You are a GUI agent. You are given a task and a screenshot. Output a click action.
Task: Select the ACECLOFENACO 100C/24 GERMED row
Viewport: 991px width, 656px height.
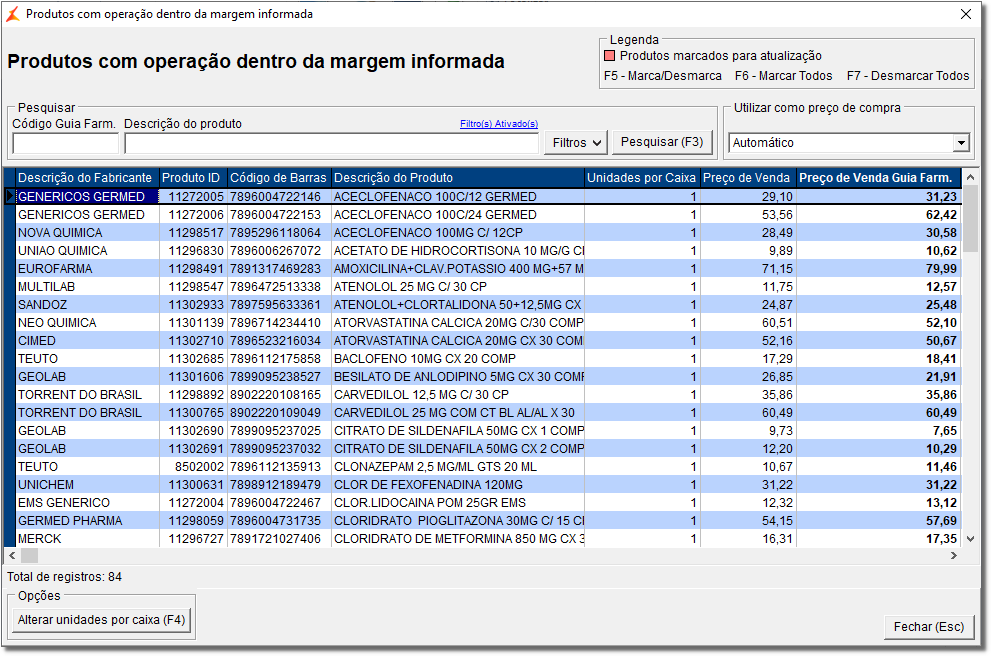click(x=489, y=215)
